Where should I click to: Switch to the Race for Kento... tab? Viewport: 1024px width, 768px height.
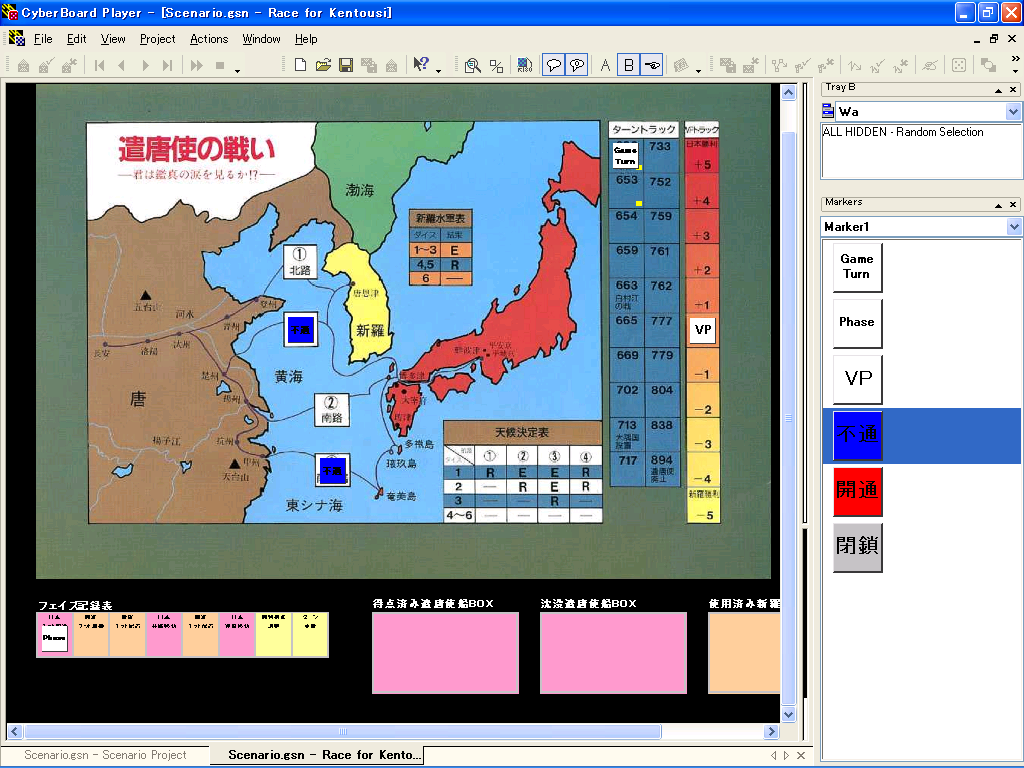(317, 755)
